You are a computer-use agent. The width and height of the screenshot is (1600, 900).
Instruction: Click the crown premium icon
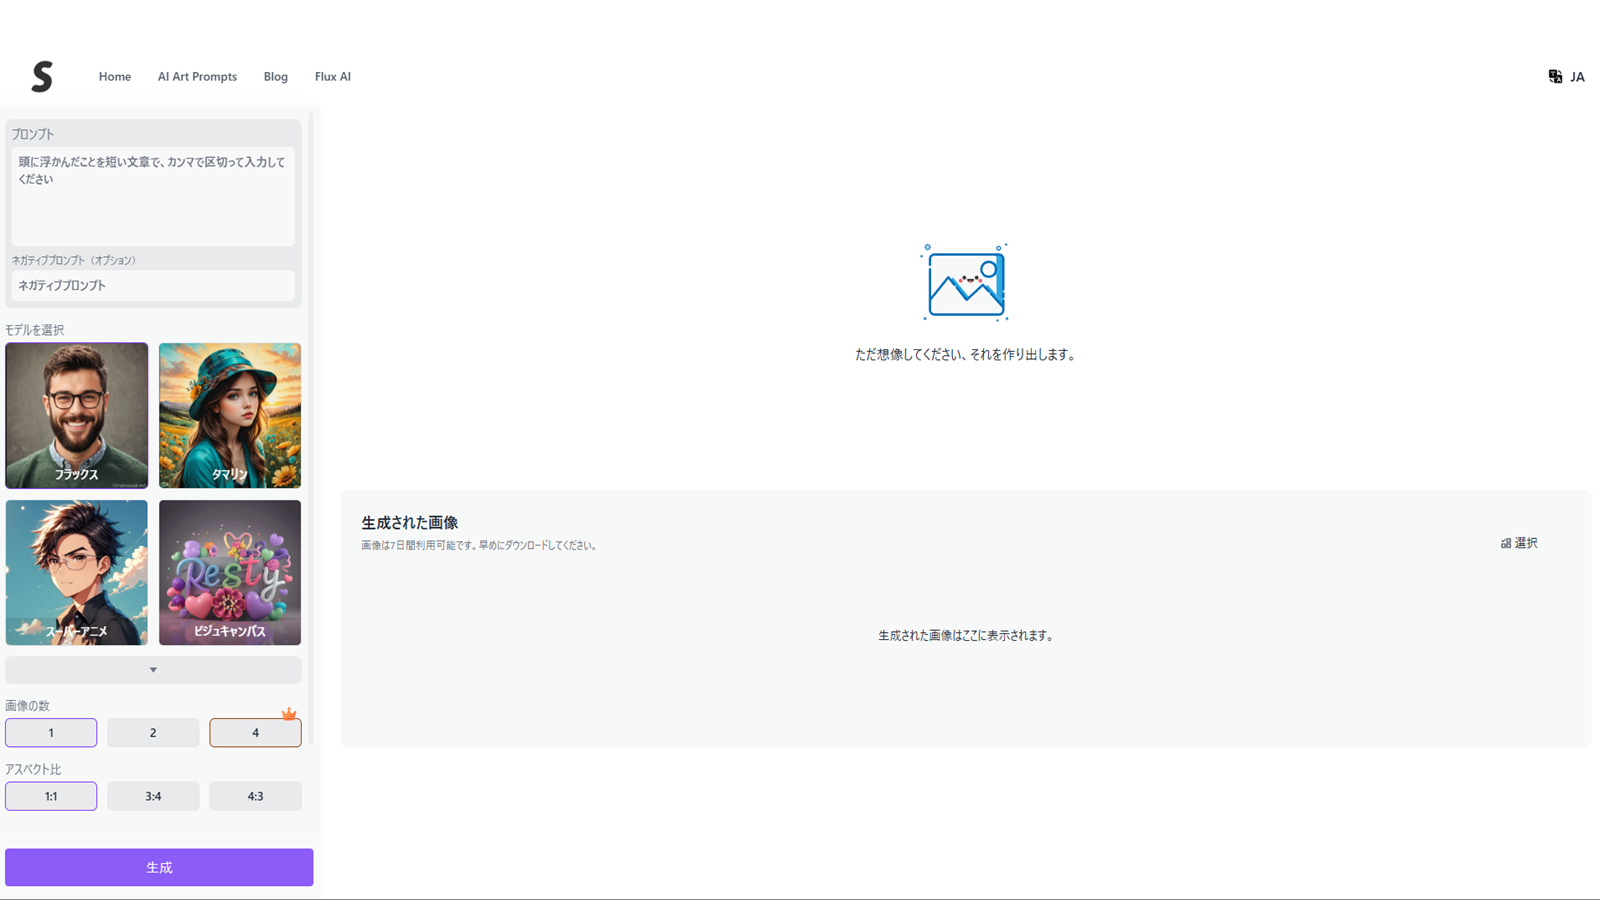coord(289,714)
